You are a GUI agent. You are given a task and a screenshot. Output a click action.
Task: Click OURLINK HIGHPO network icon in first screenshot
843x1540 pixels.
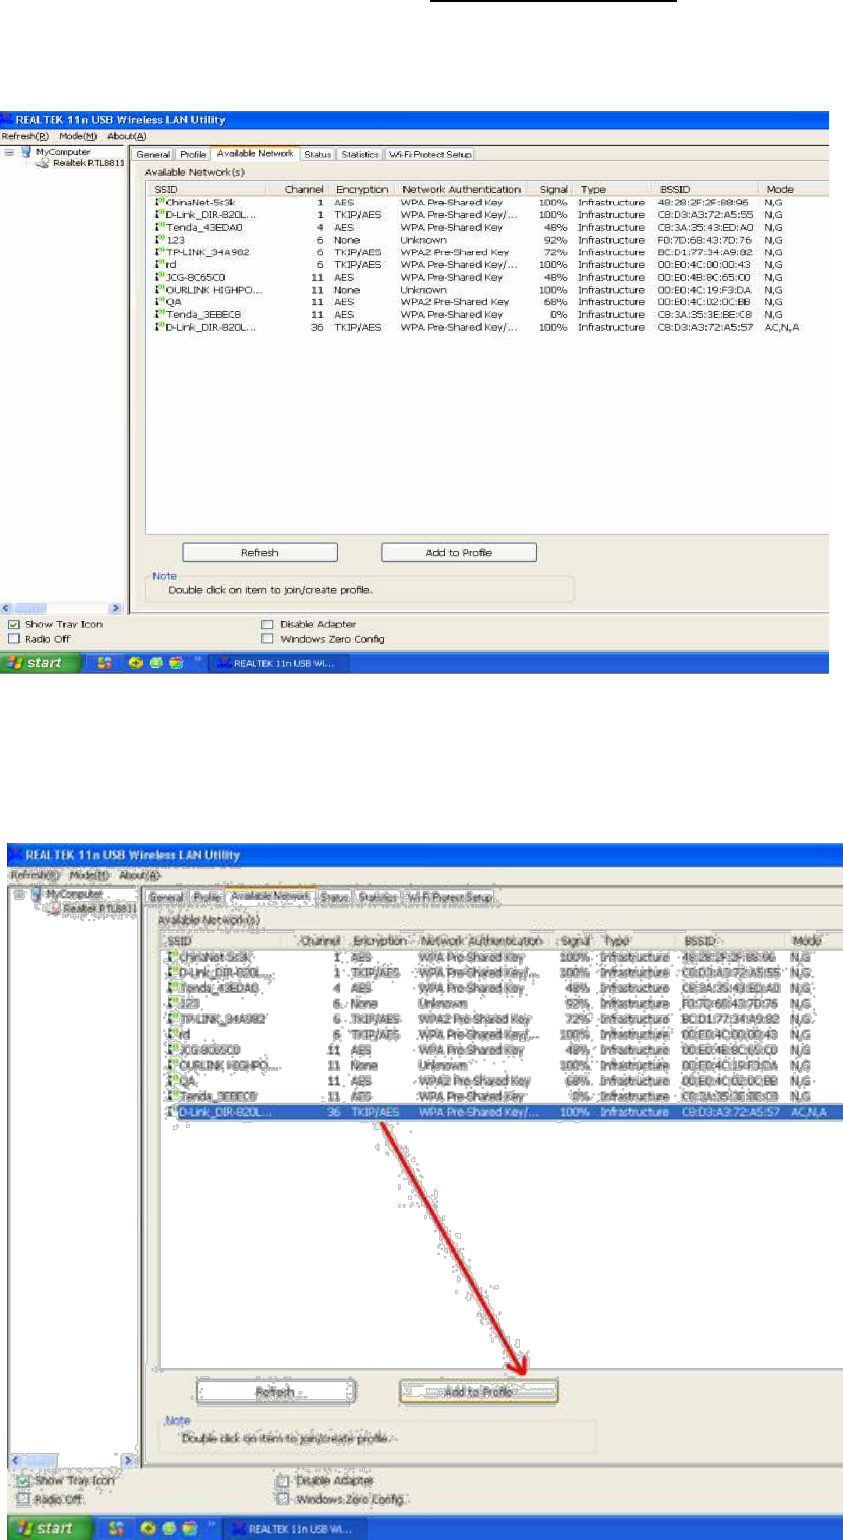tap(160, 290)
